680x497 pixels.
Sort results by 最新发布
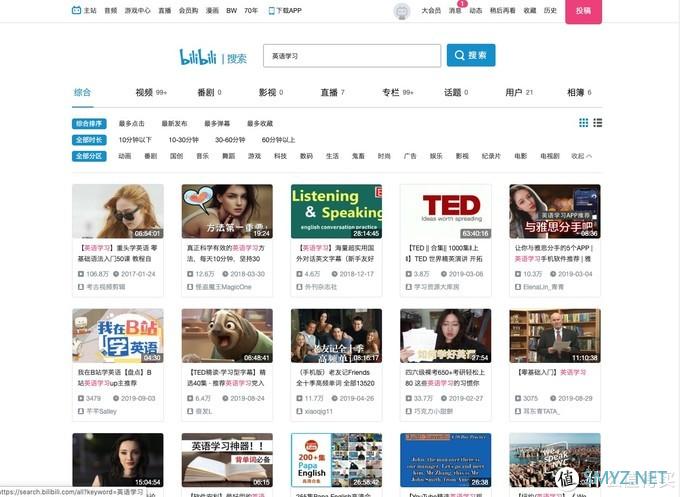coord(174,124)
